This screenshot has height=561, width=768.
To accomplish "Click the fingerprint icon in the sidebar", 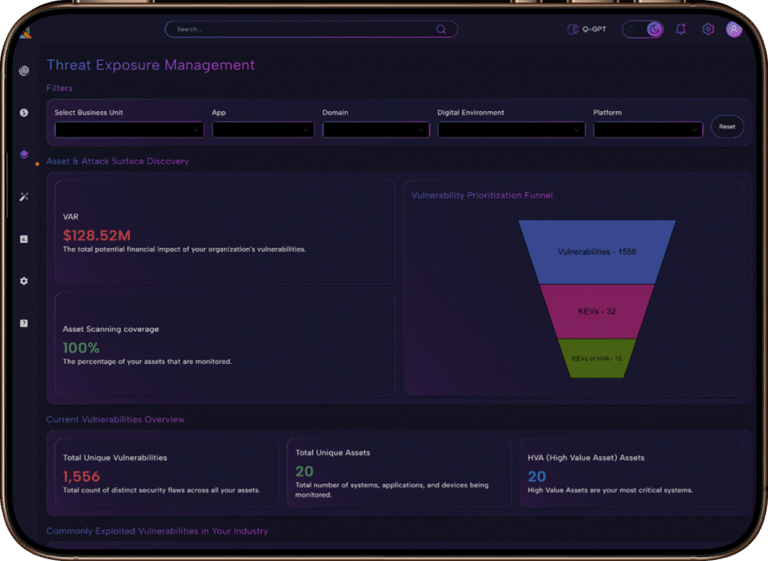I will [x=24, y=71].
